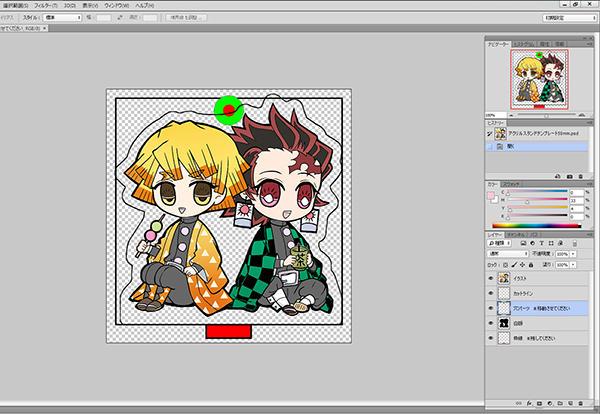
Task: Adjust the Magenta (M) slider
Action: tap(537, 200)
